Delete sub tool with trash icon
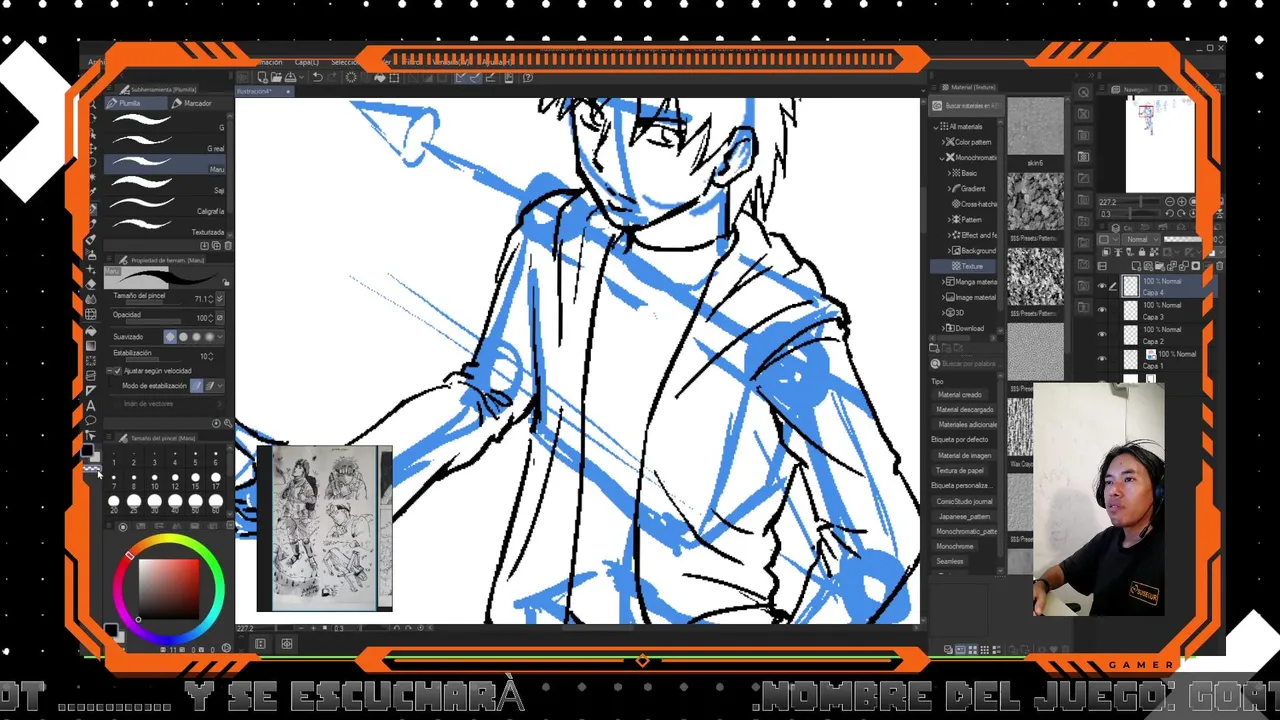The width and height of the screenshot is (1280, 720). (228, 245)
